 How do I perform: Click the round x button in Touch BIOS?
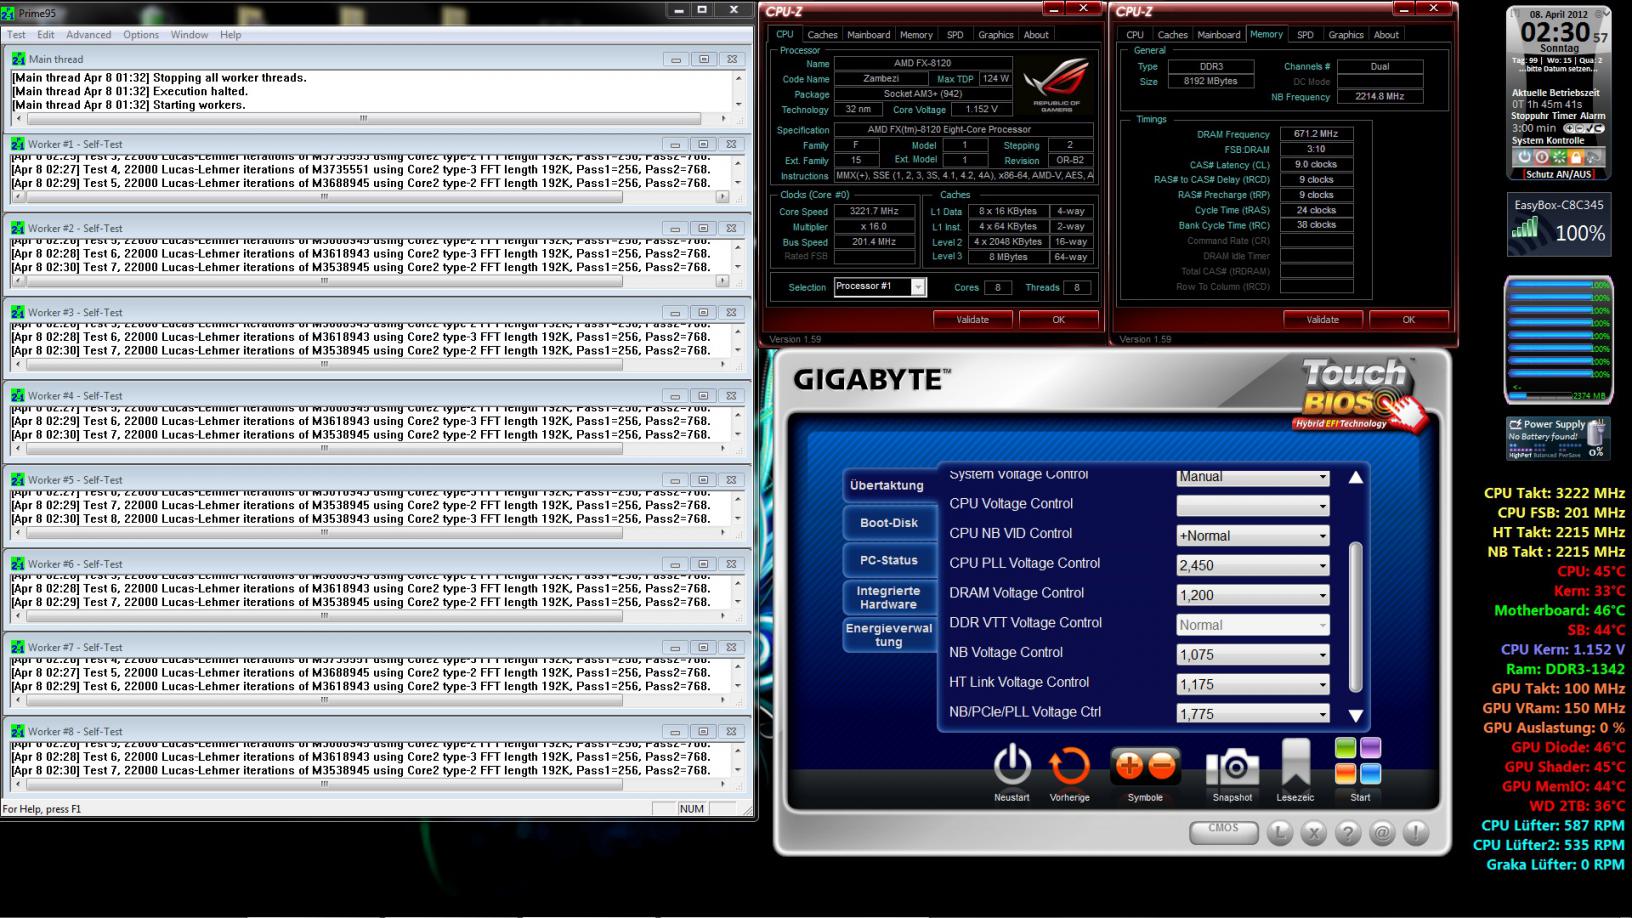pyautogui.click(x=1314, y=833)
